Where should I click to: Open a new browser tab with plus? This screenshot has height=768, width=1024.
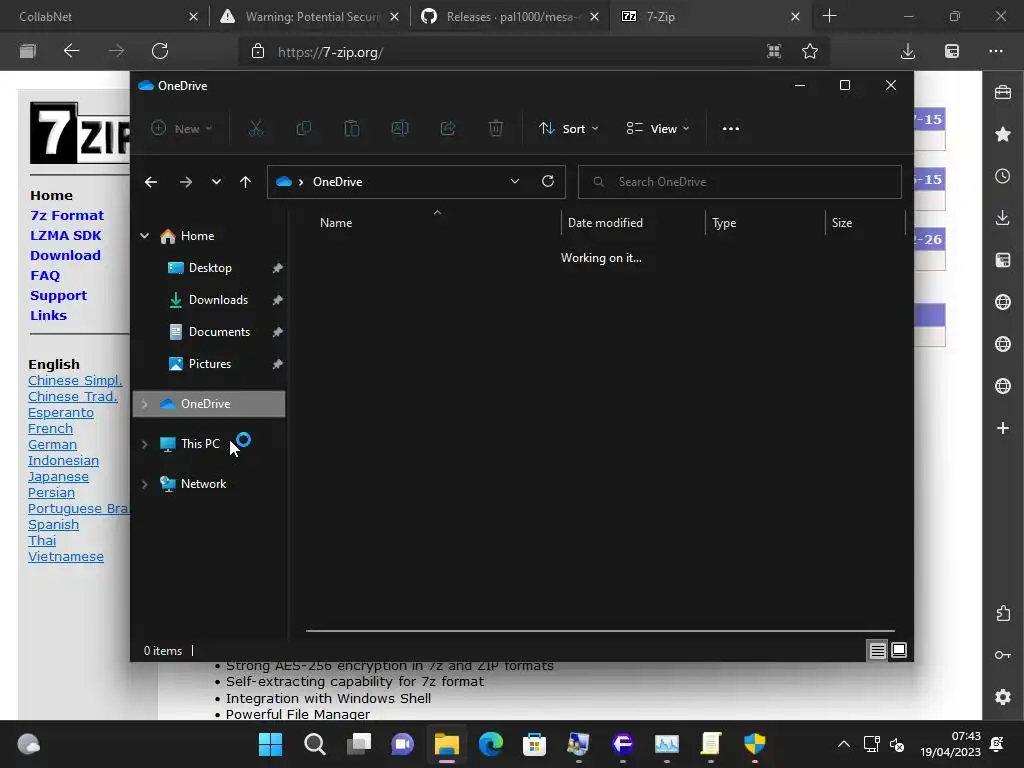[829, 16]
